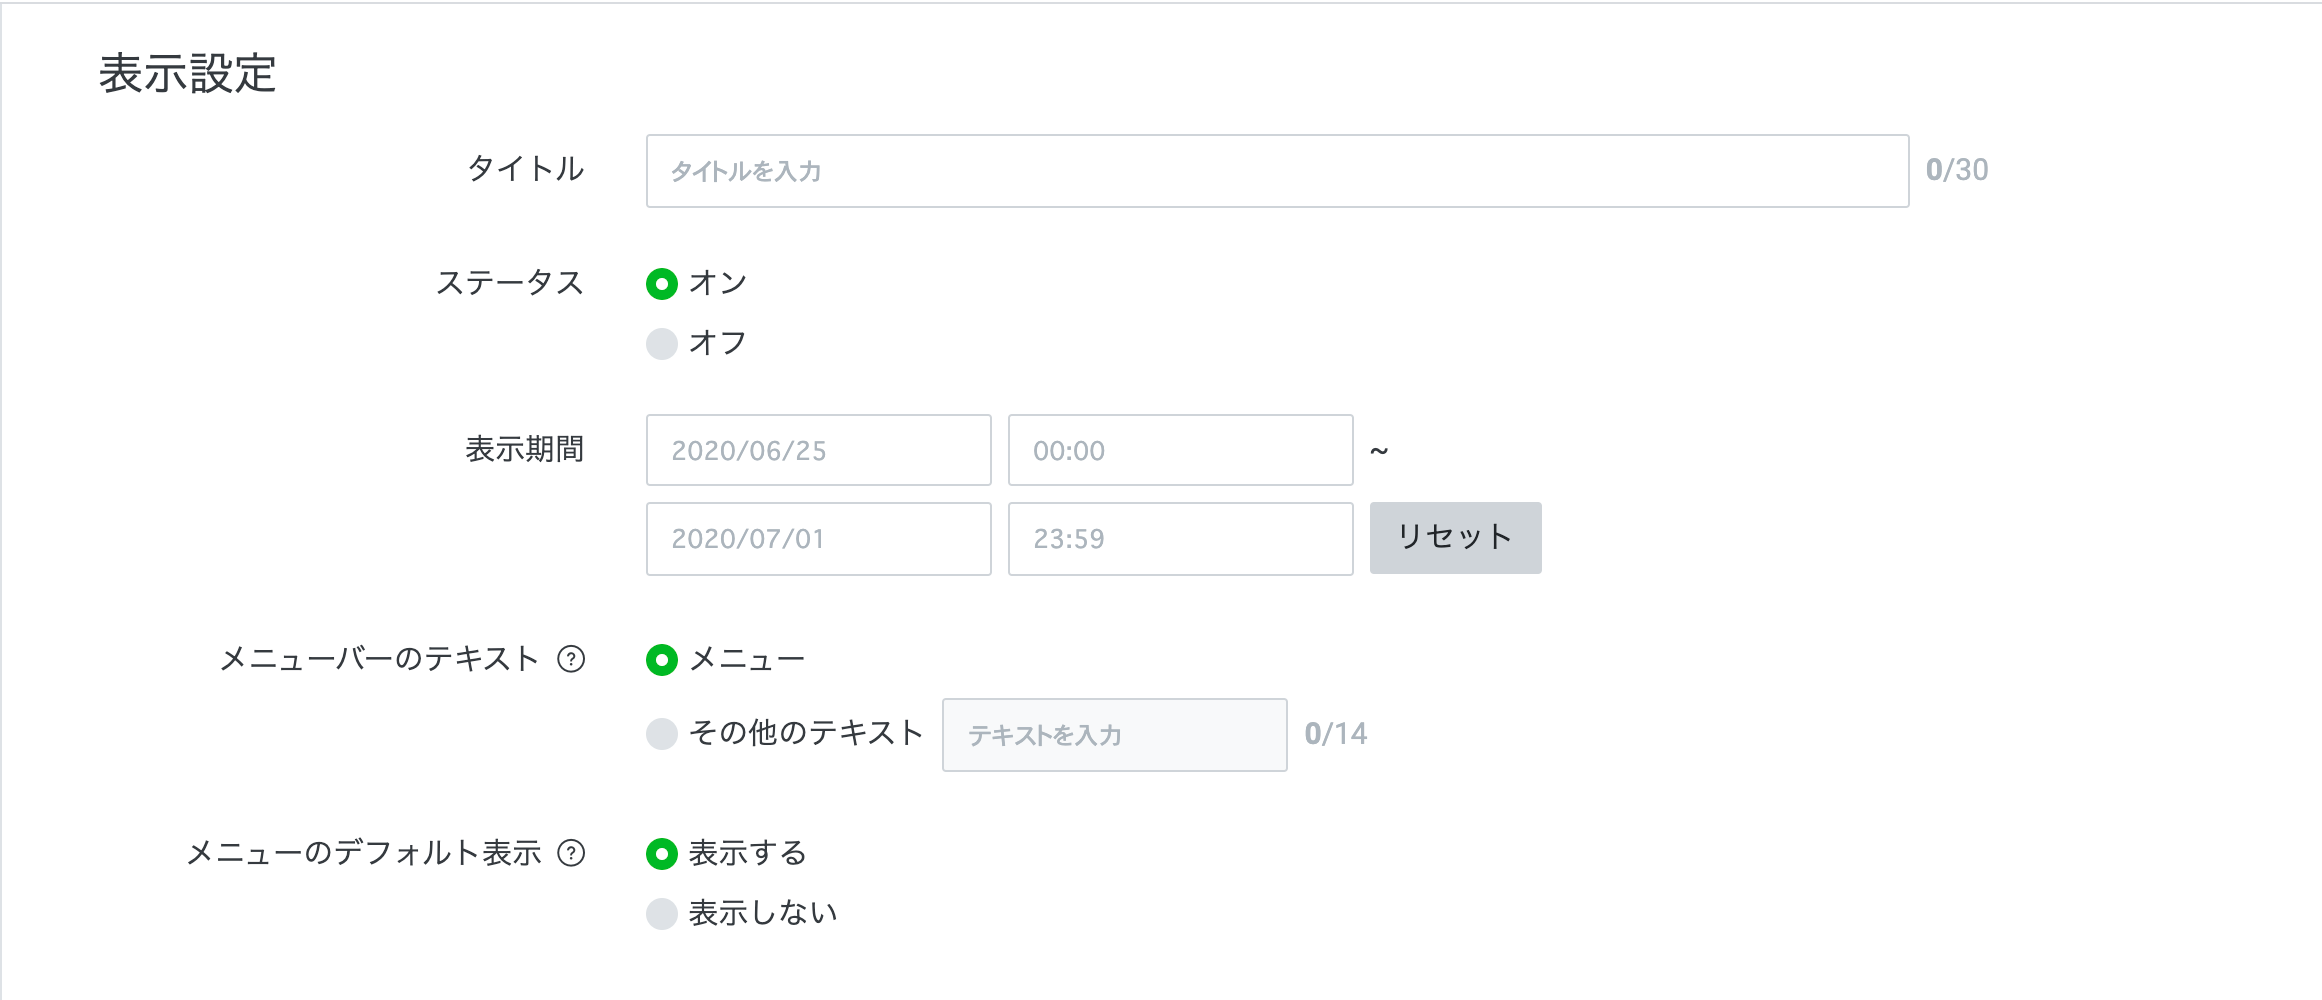The image size is (2322, 1000).
Task: Open the start date field 2020/06/25
Action: [x=818, y=450]
